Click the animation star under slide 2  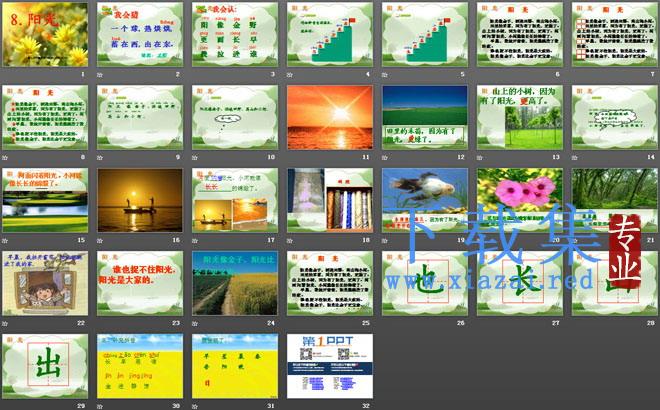[100, 75]
